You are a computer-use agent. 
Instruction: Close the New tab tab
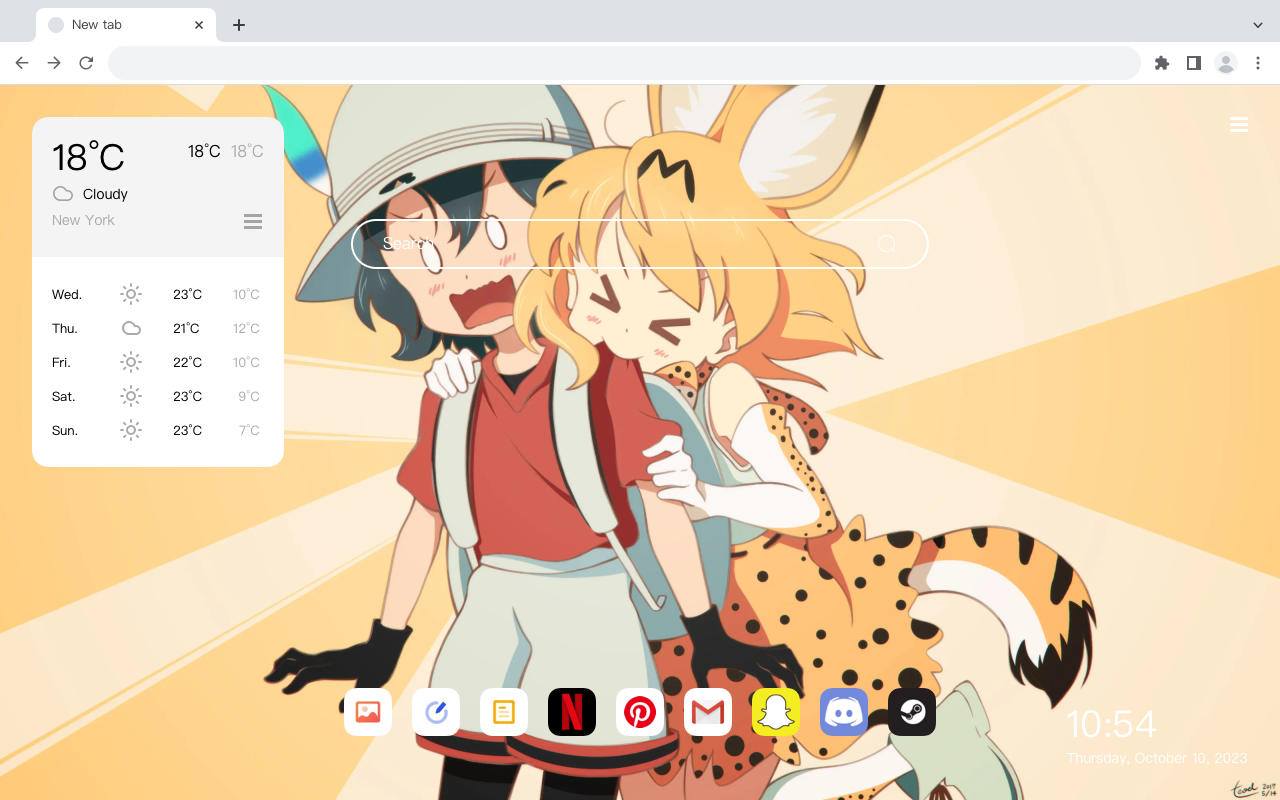[x=199, y=25]
